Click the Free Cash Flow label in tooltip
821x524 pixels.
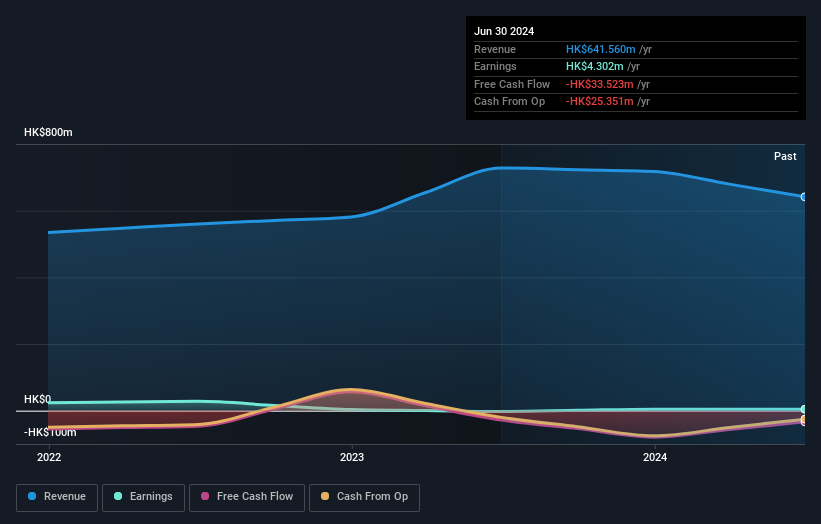(x=512, y=84)
